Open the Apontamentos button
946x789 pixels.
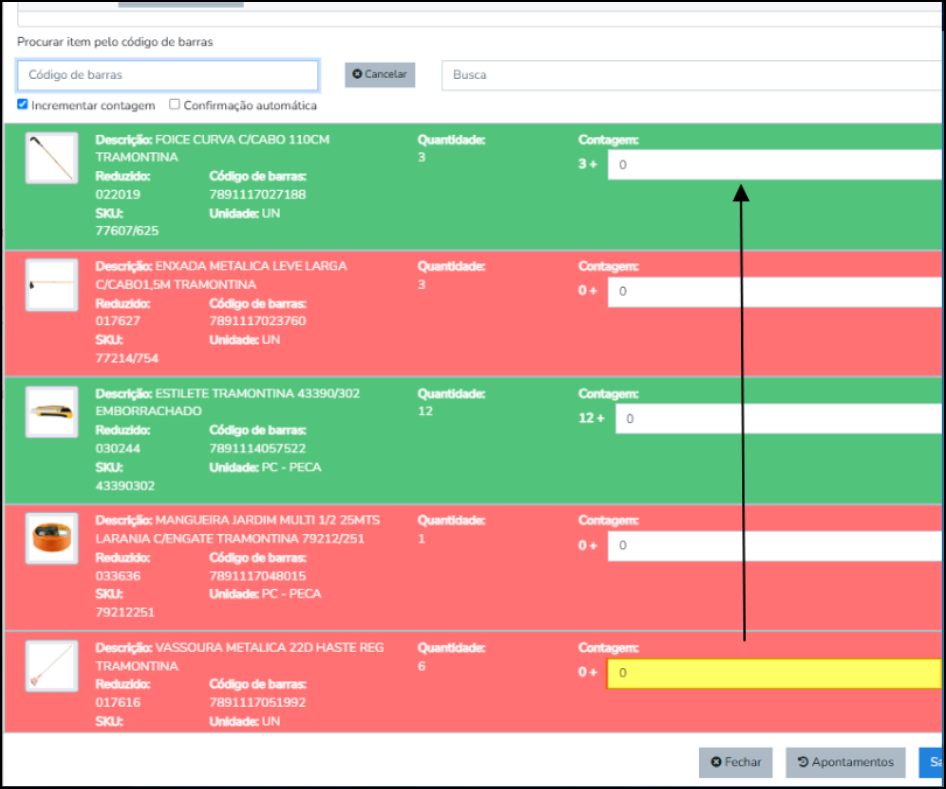click(x=845, y=762)
